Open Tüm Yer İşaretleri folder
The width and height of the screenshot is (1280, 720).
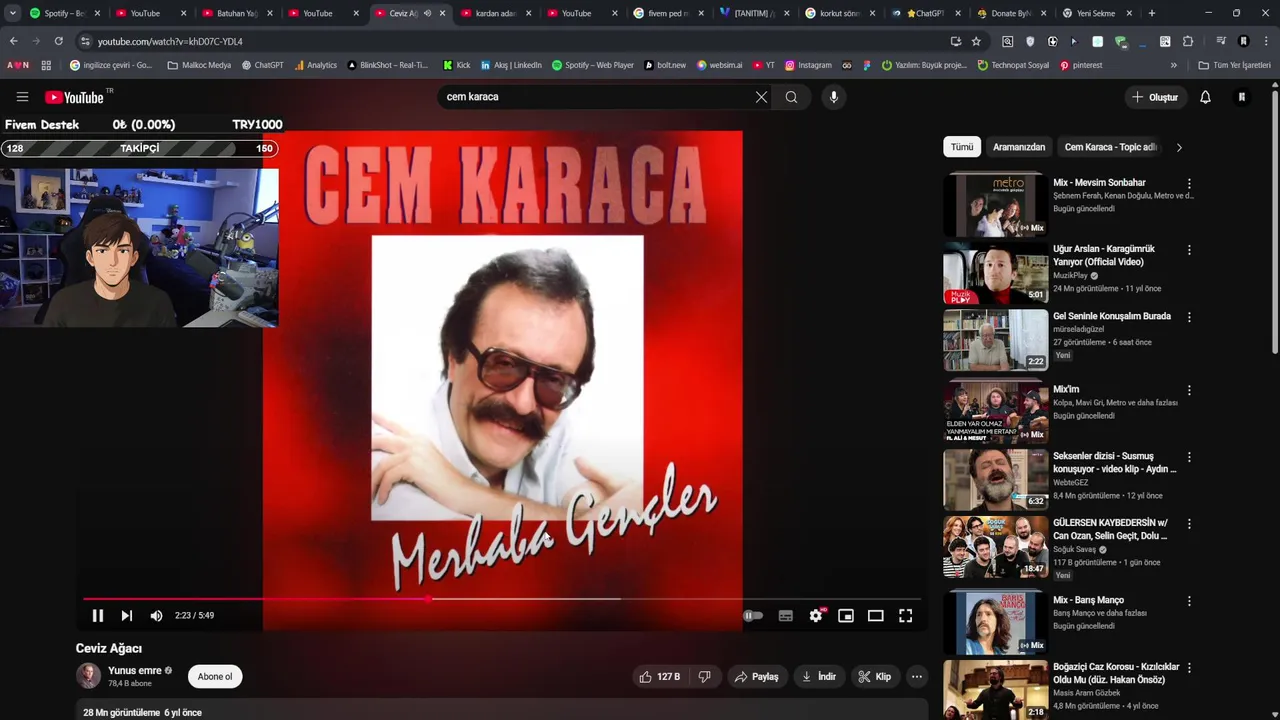pos(1235,65)
